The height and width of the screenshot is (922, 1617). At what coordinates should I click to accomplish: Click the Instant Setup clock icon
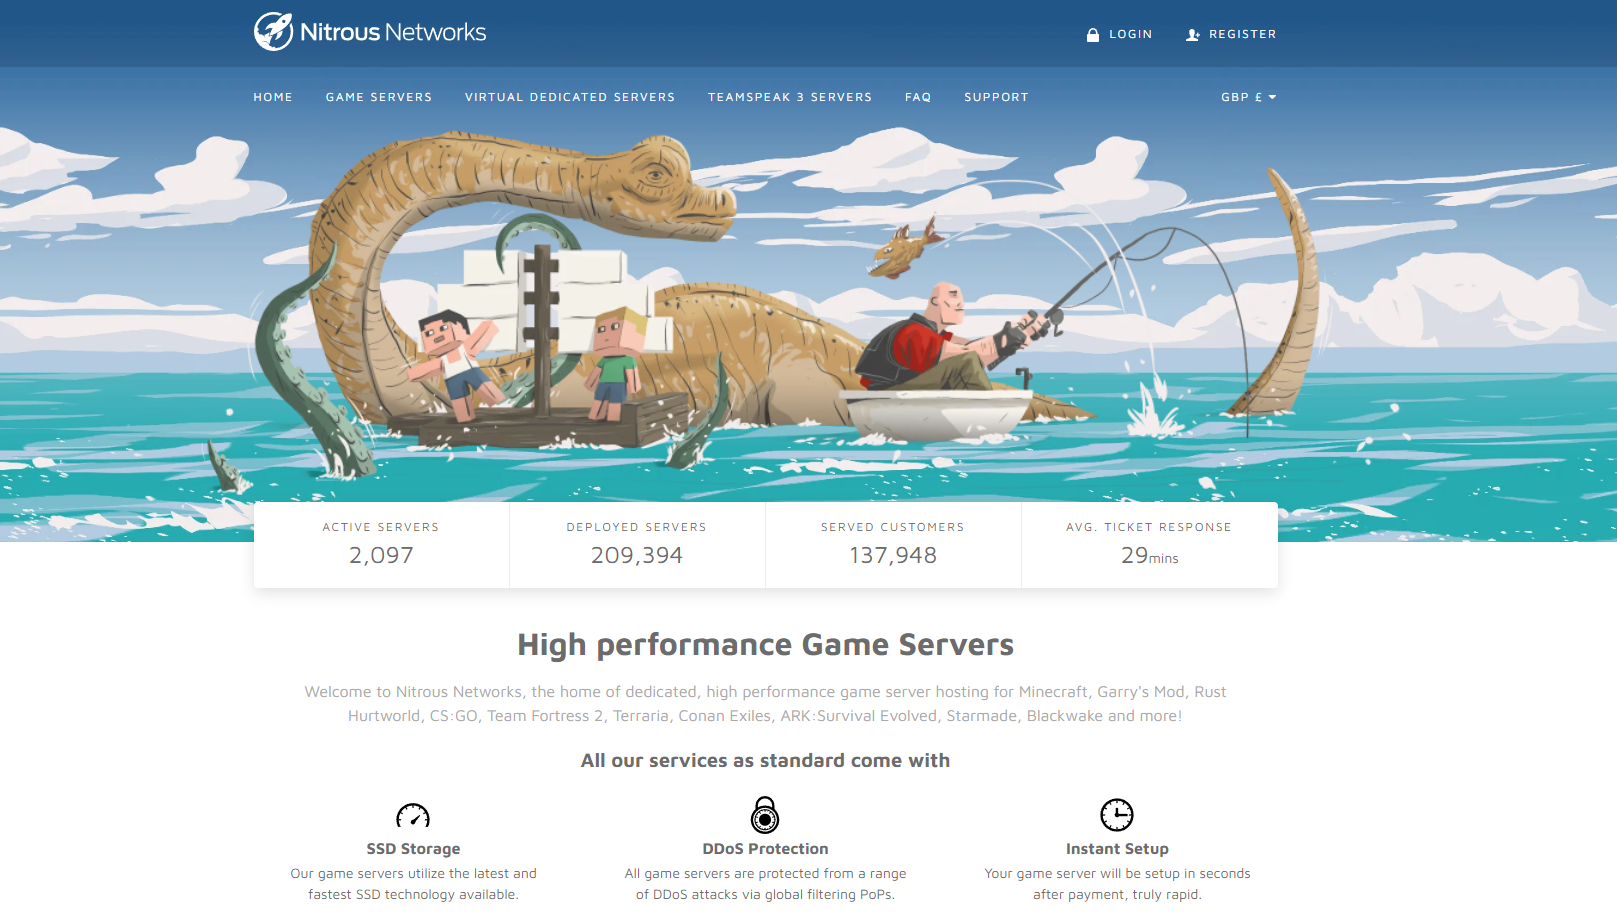coord(1117,815)
